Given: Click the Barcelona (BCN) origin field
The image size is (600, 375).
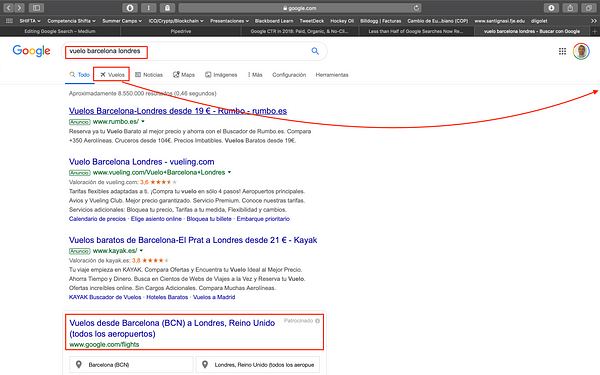Looking at the screenshot, I should pos(131,365).
